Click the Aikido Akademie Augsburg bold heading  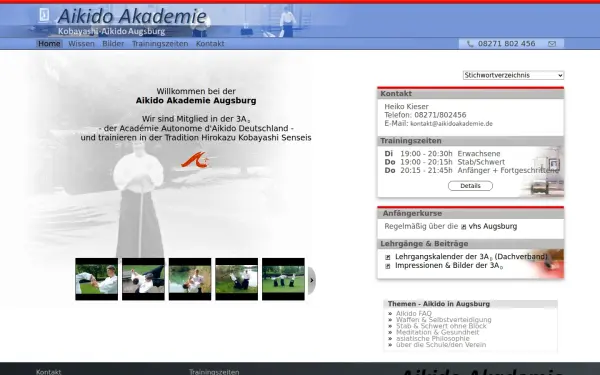(196, 101)
